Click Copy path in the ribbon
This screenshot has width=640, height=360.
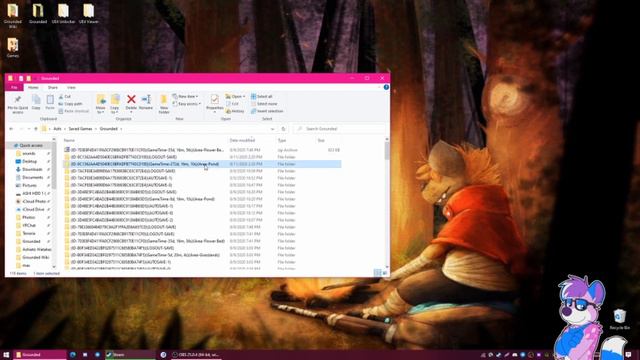(71, 104)
